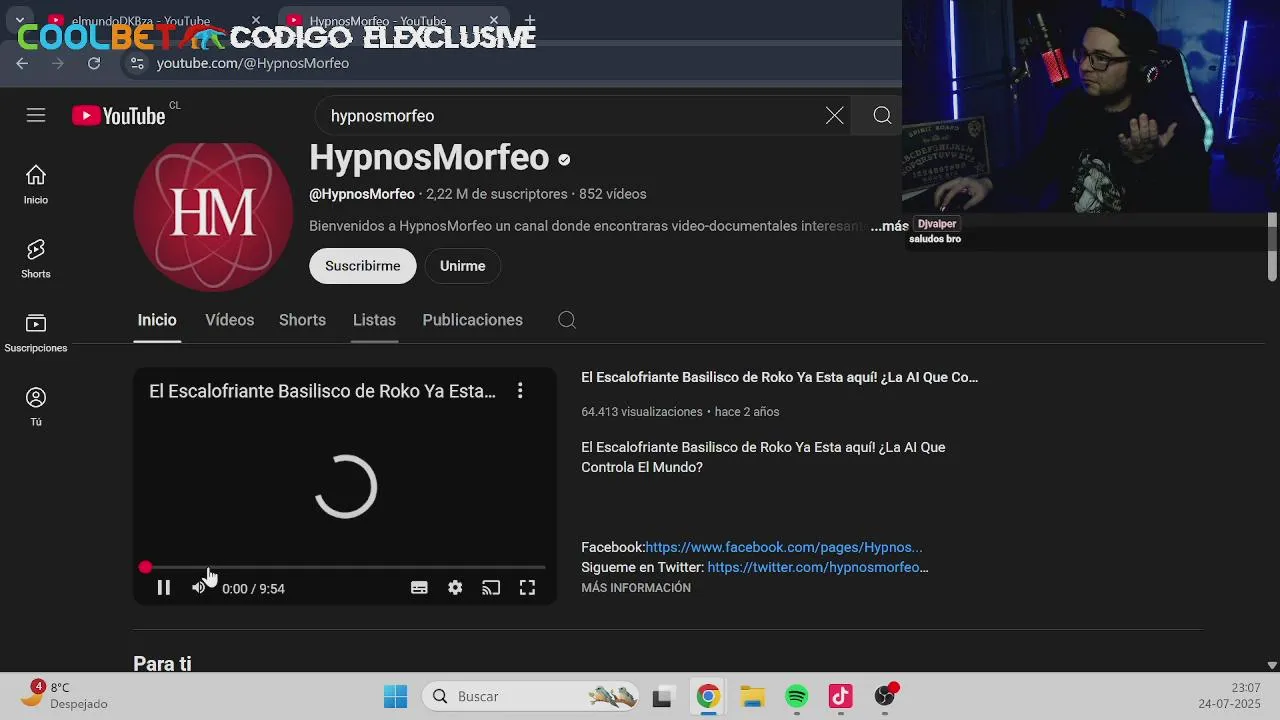Click the YouTube logo
The image size is (1280, 720).
pos(118,116)
